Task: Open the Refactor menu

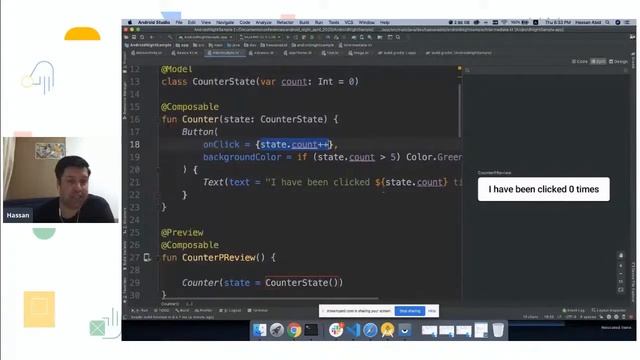Action: (x=285, y=22)
